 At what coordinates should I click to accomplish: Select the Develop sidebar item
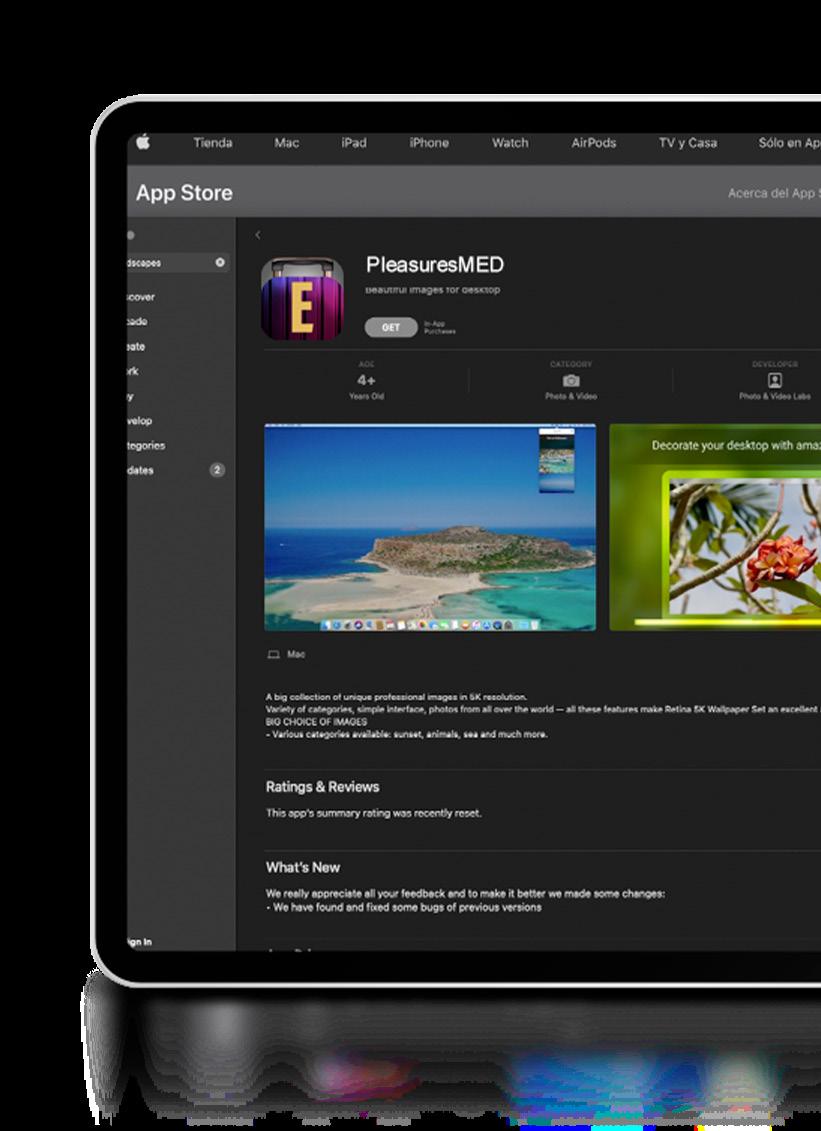pos(139,421)
